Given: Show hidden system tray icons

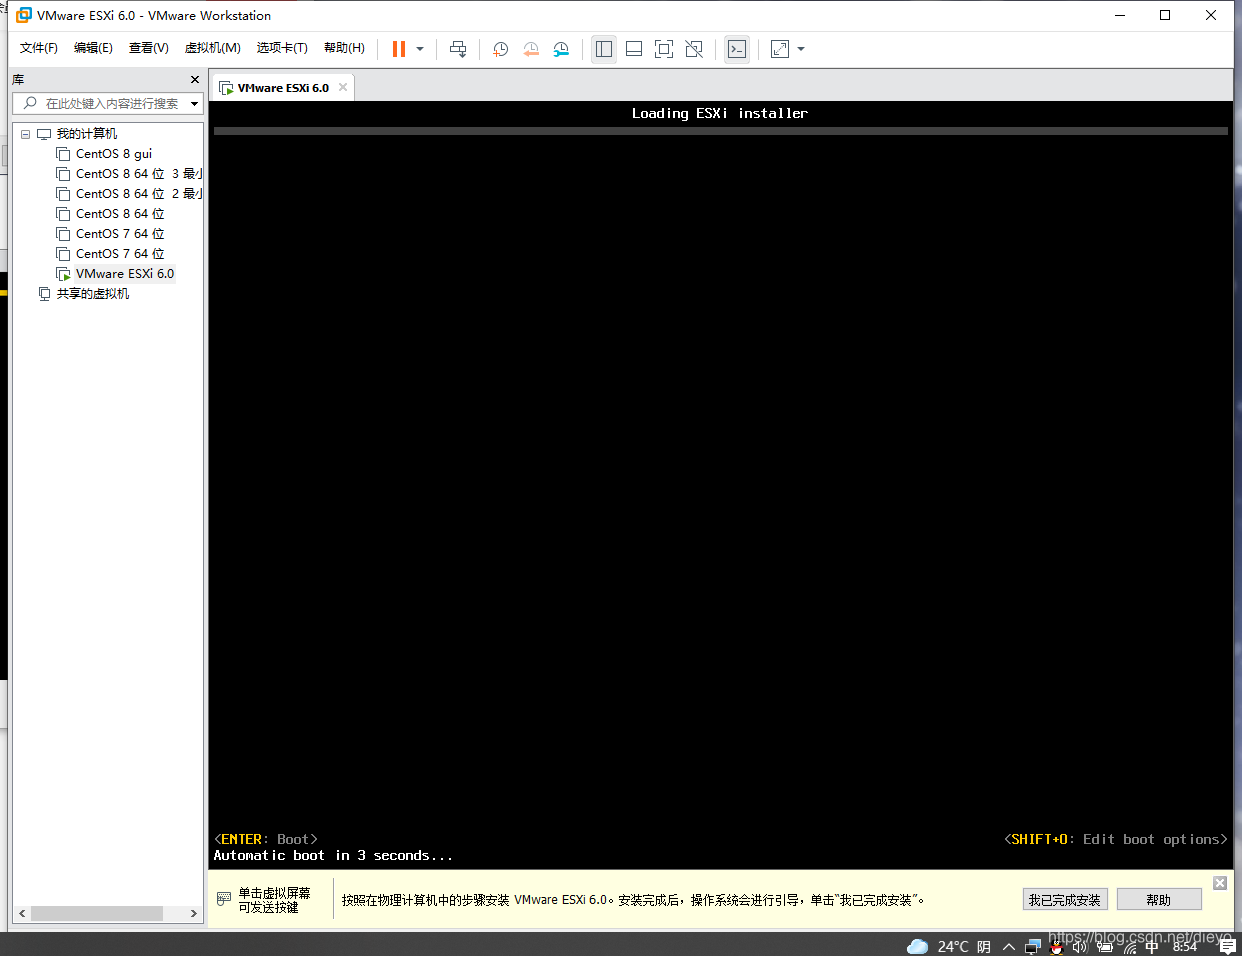Looking at the screenshot, I should click(1009, 946).
